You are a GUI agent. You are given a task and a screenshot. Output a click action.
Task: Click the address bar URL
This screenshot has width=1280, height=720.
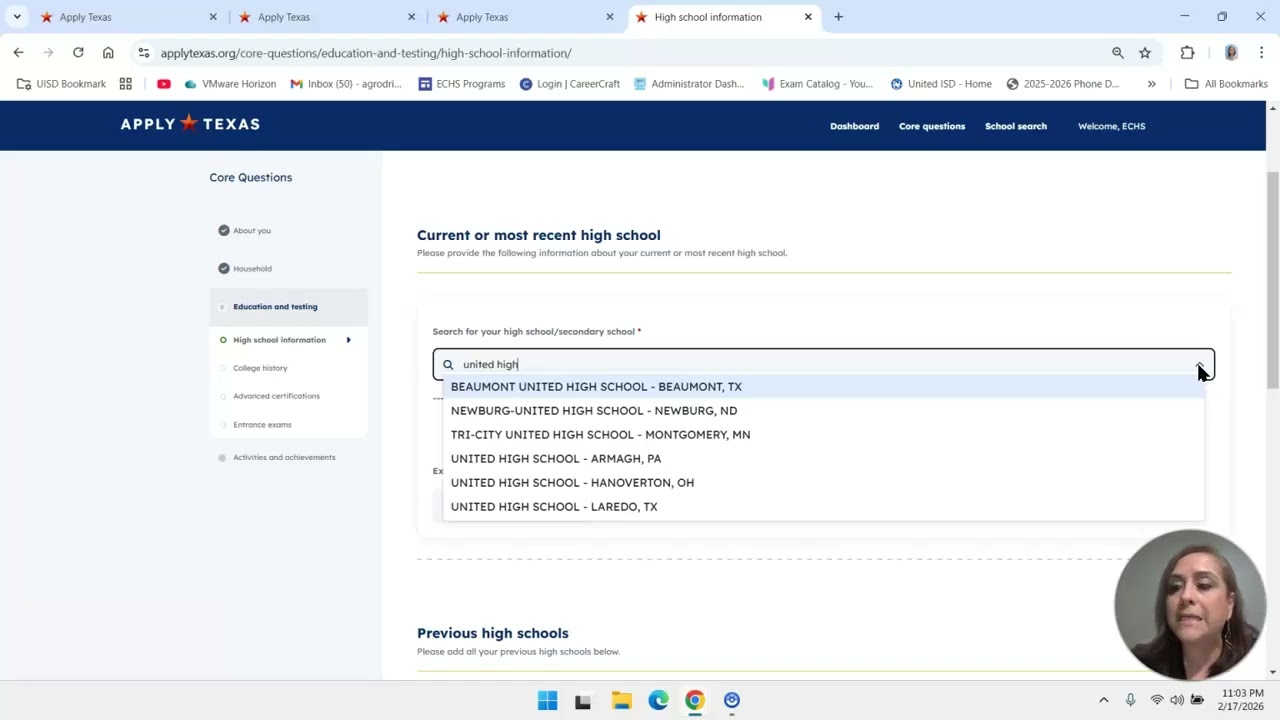pos(366,53)
